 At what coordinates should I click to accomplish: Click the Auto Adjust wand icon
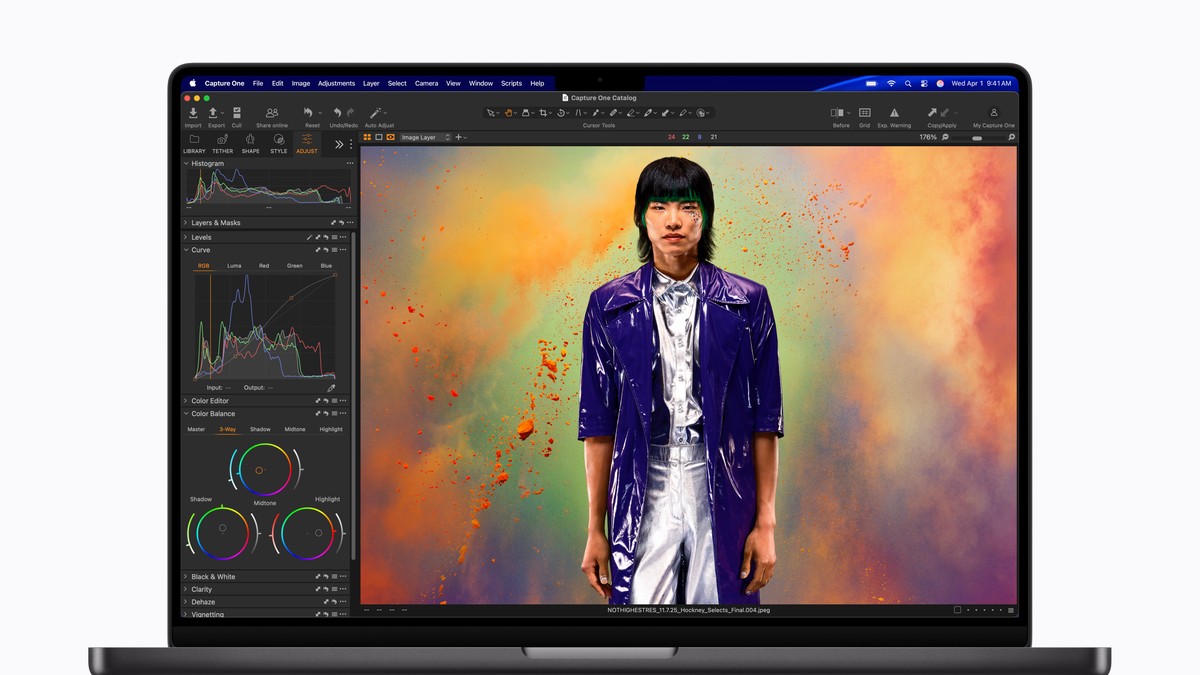[374, 112]
